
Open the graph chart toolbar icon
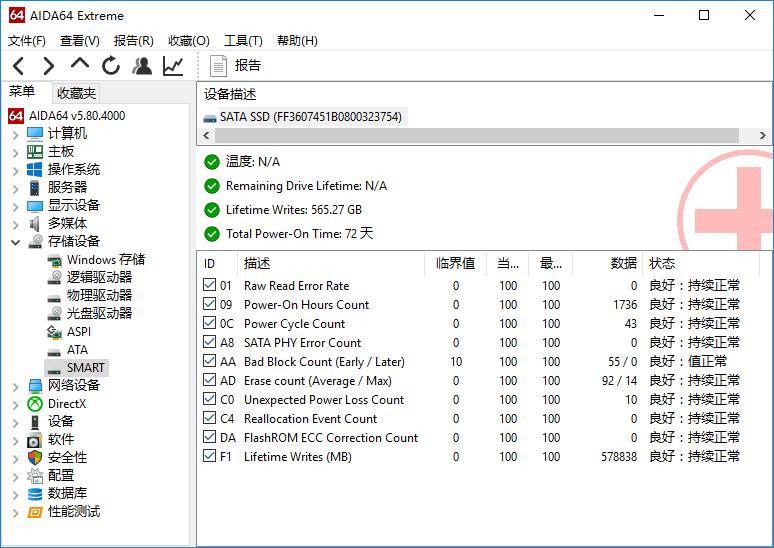pyautogui.click(x=173, y=66)
